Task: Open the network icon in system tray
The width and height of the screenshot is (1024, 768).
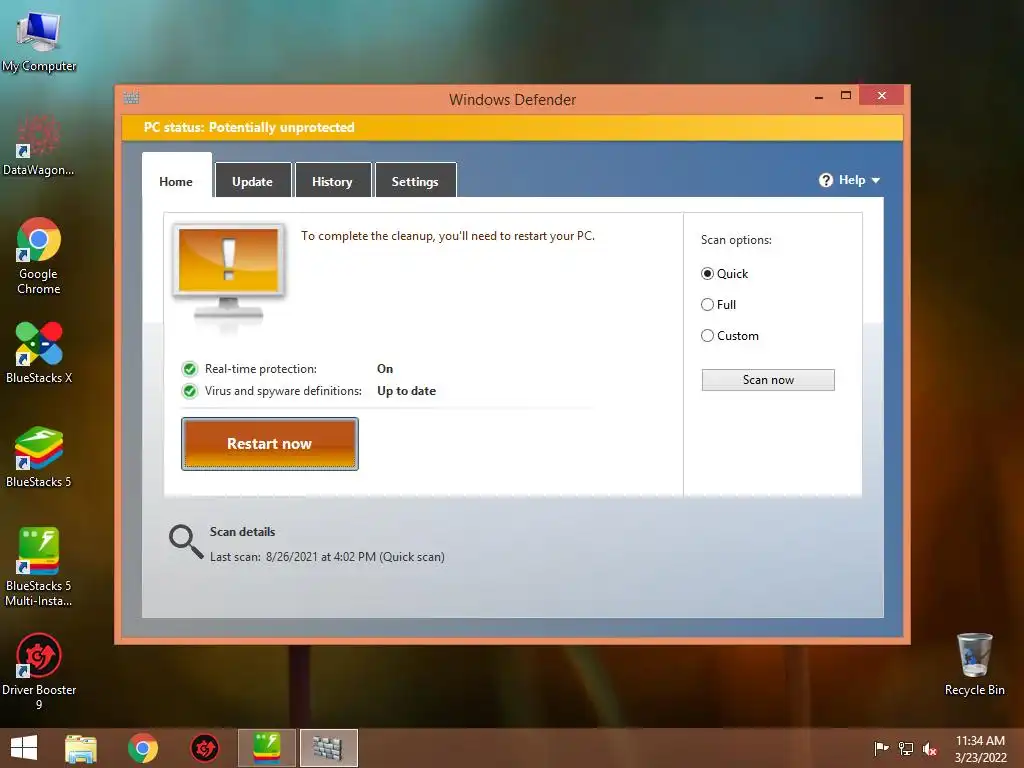Action: (x=906, y=748)
